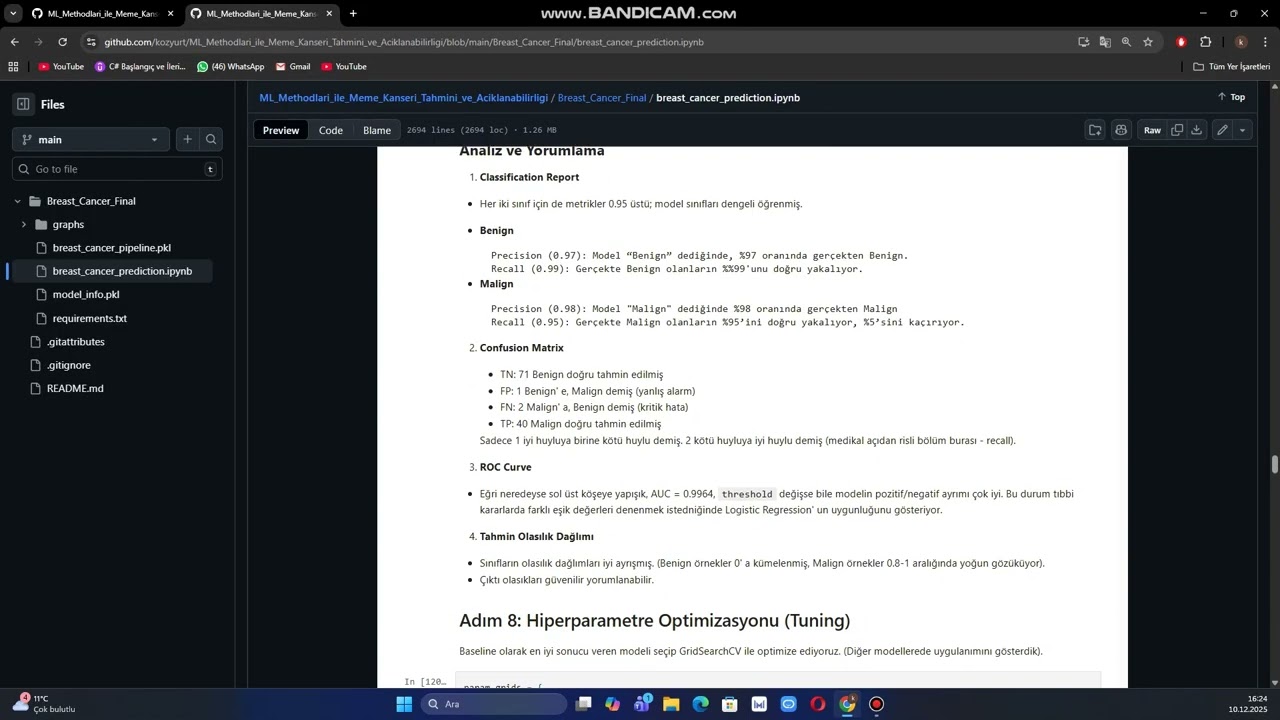Collapse the file tree side panel icon
Viewport: 1280px width, 720px height.
[x=23, y=104]
